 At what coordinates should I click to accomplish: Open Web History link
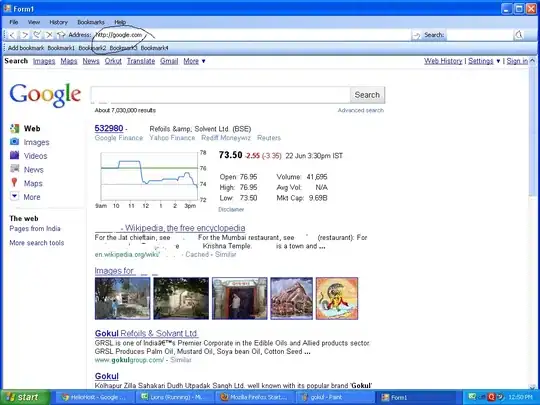point(443,61)
